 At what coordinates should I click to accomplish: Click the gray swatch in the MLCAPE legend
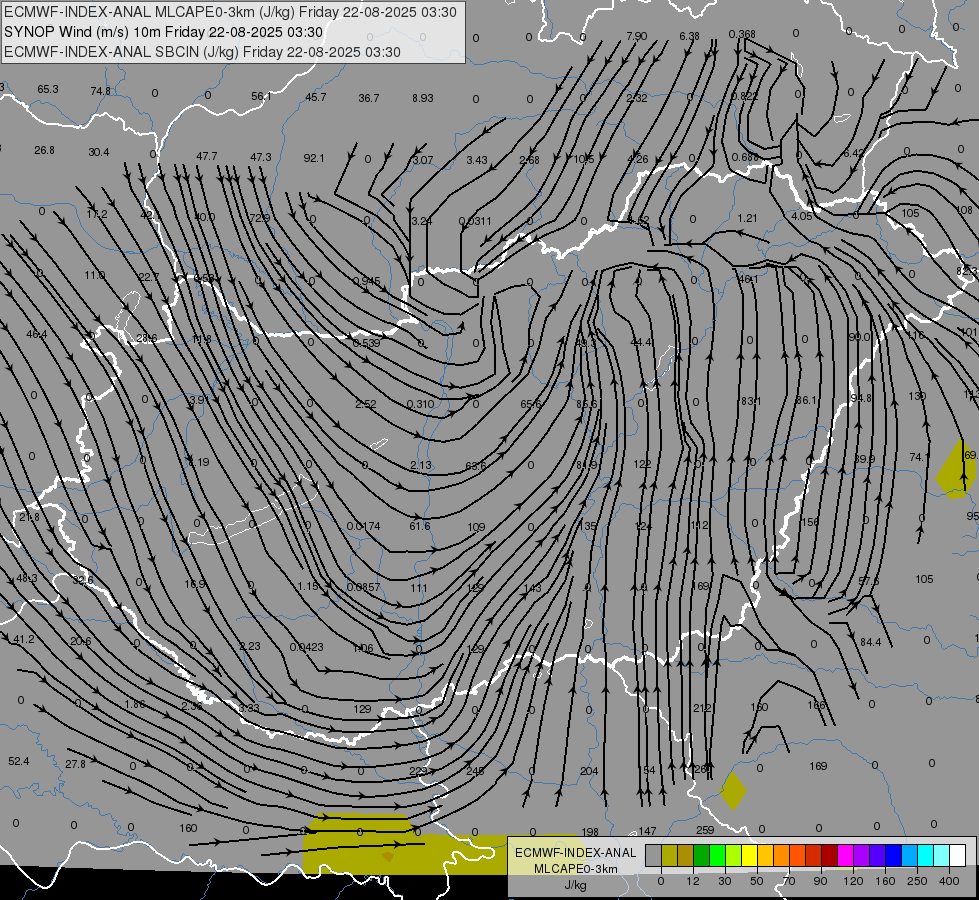(653, 856)
